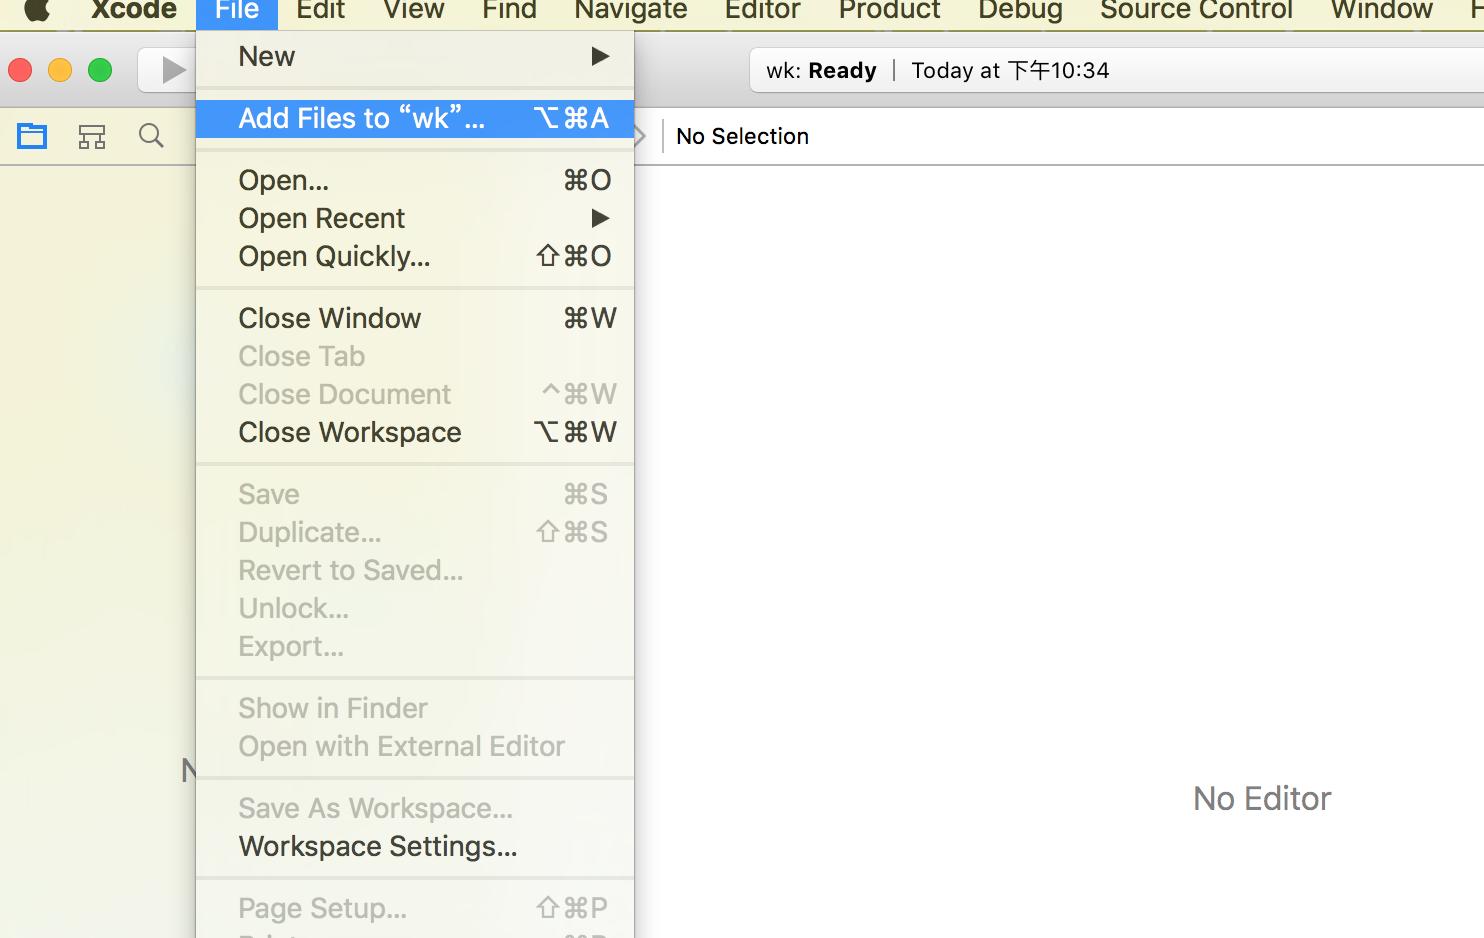Click the jump bar forward chevron
1484x938 pixels.
pos(641,136)
